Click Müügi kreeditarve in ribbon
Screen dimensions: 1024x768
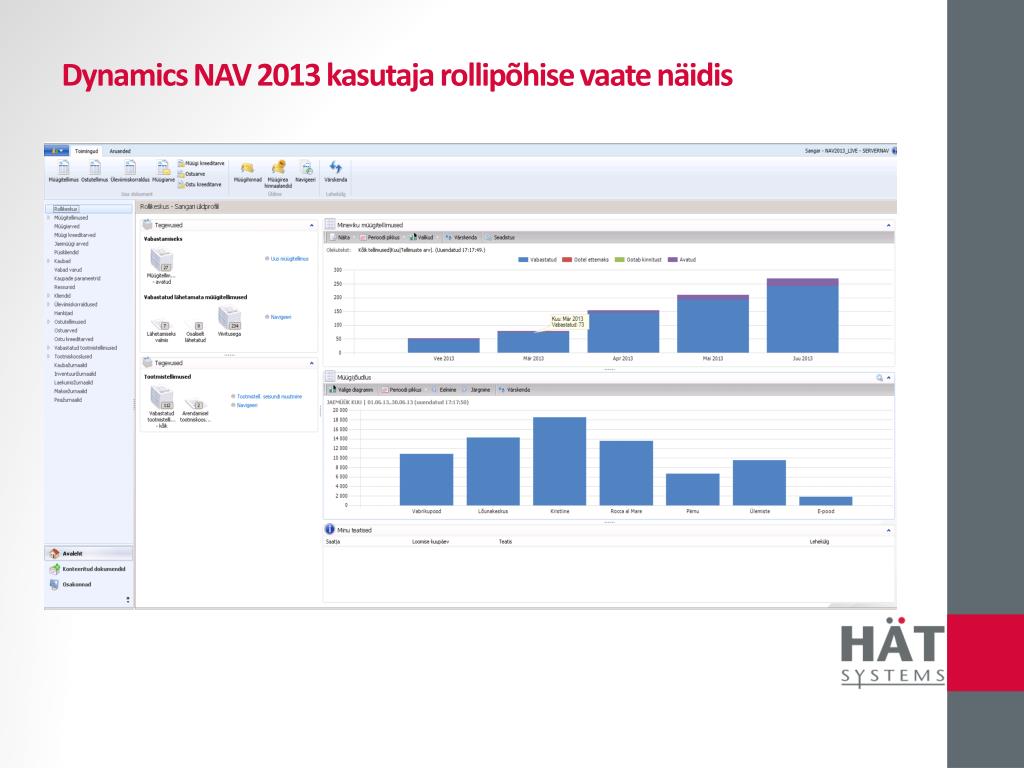click(x=201, y=163)
